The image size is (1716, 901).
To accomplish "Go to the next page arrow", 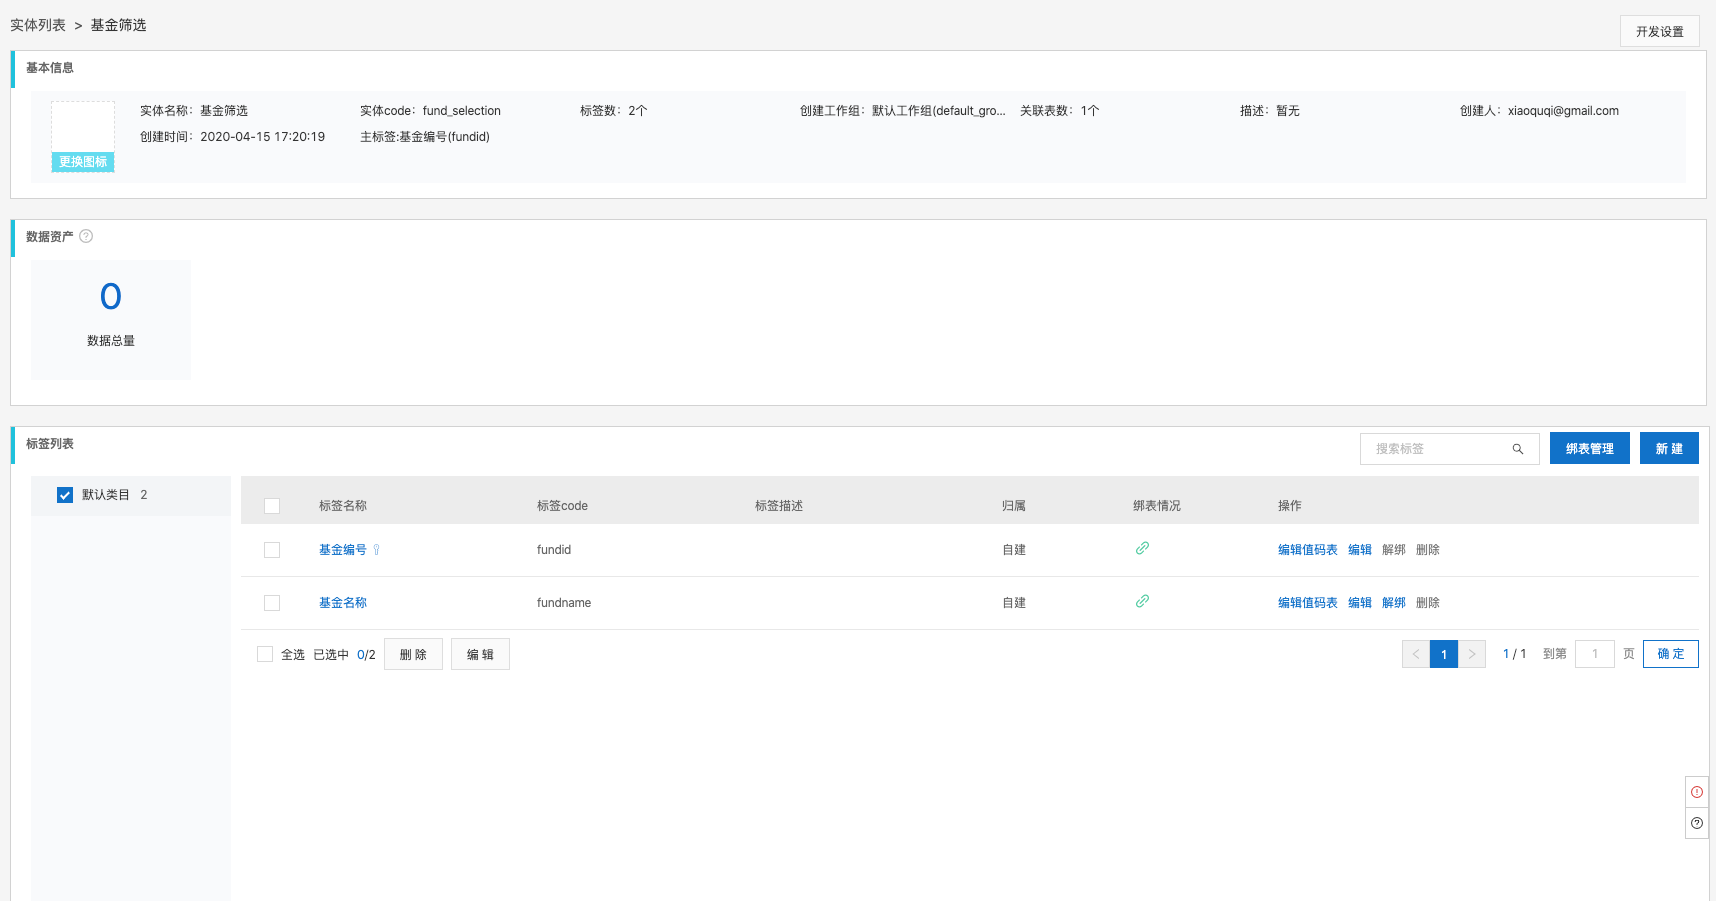I will click(x=1472, y=654).
